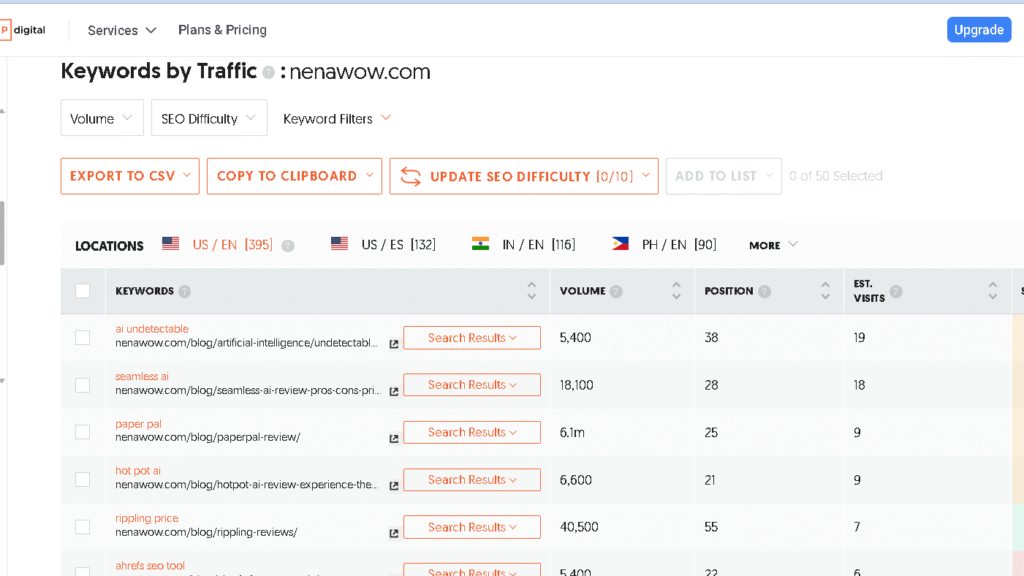
Task: Click the US flag icon for US/EN location
Action: pyautogui.click(x=170, y=242)
